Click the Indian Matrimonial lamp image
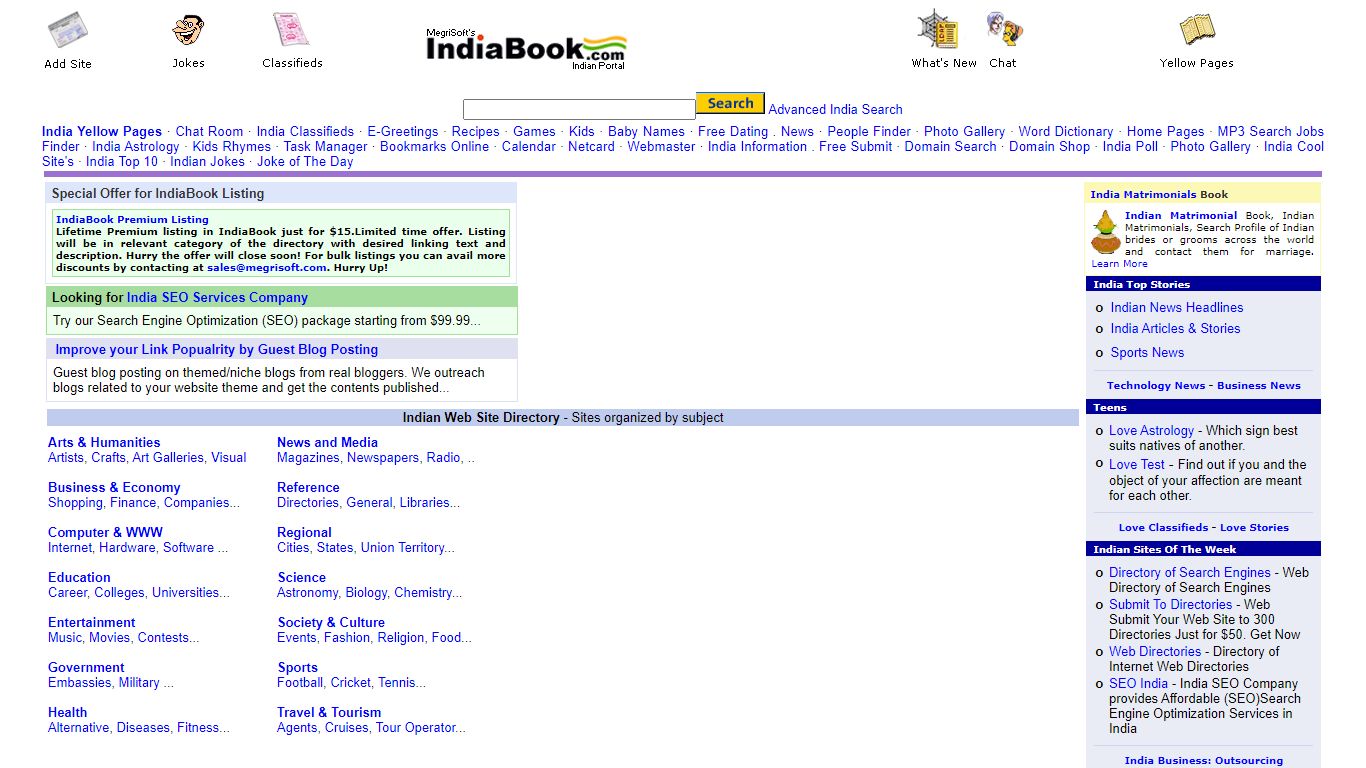 pos(1105,233)
